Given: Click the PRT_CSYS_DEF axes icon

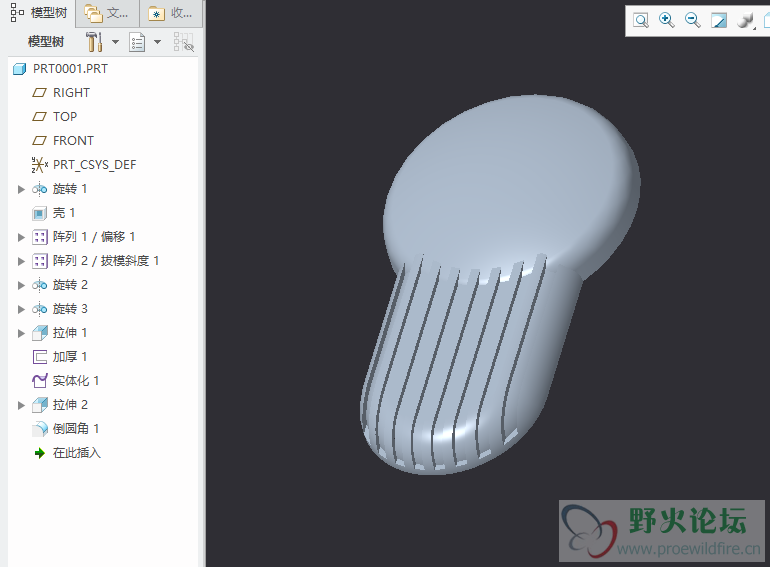Looking at the screenshot, I should point(39,165).
